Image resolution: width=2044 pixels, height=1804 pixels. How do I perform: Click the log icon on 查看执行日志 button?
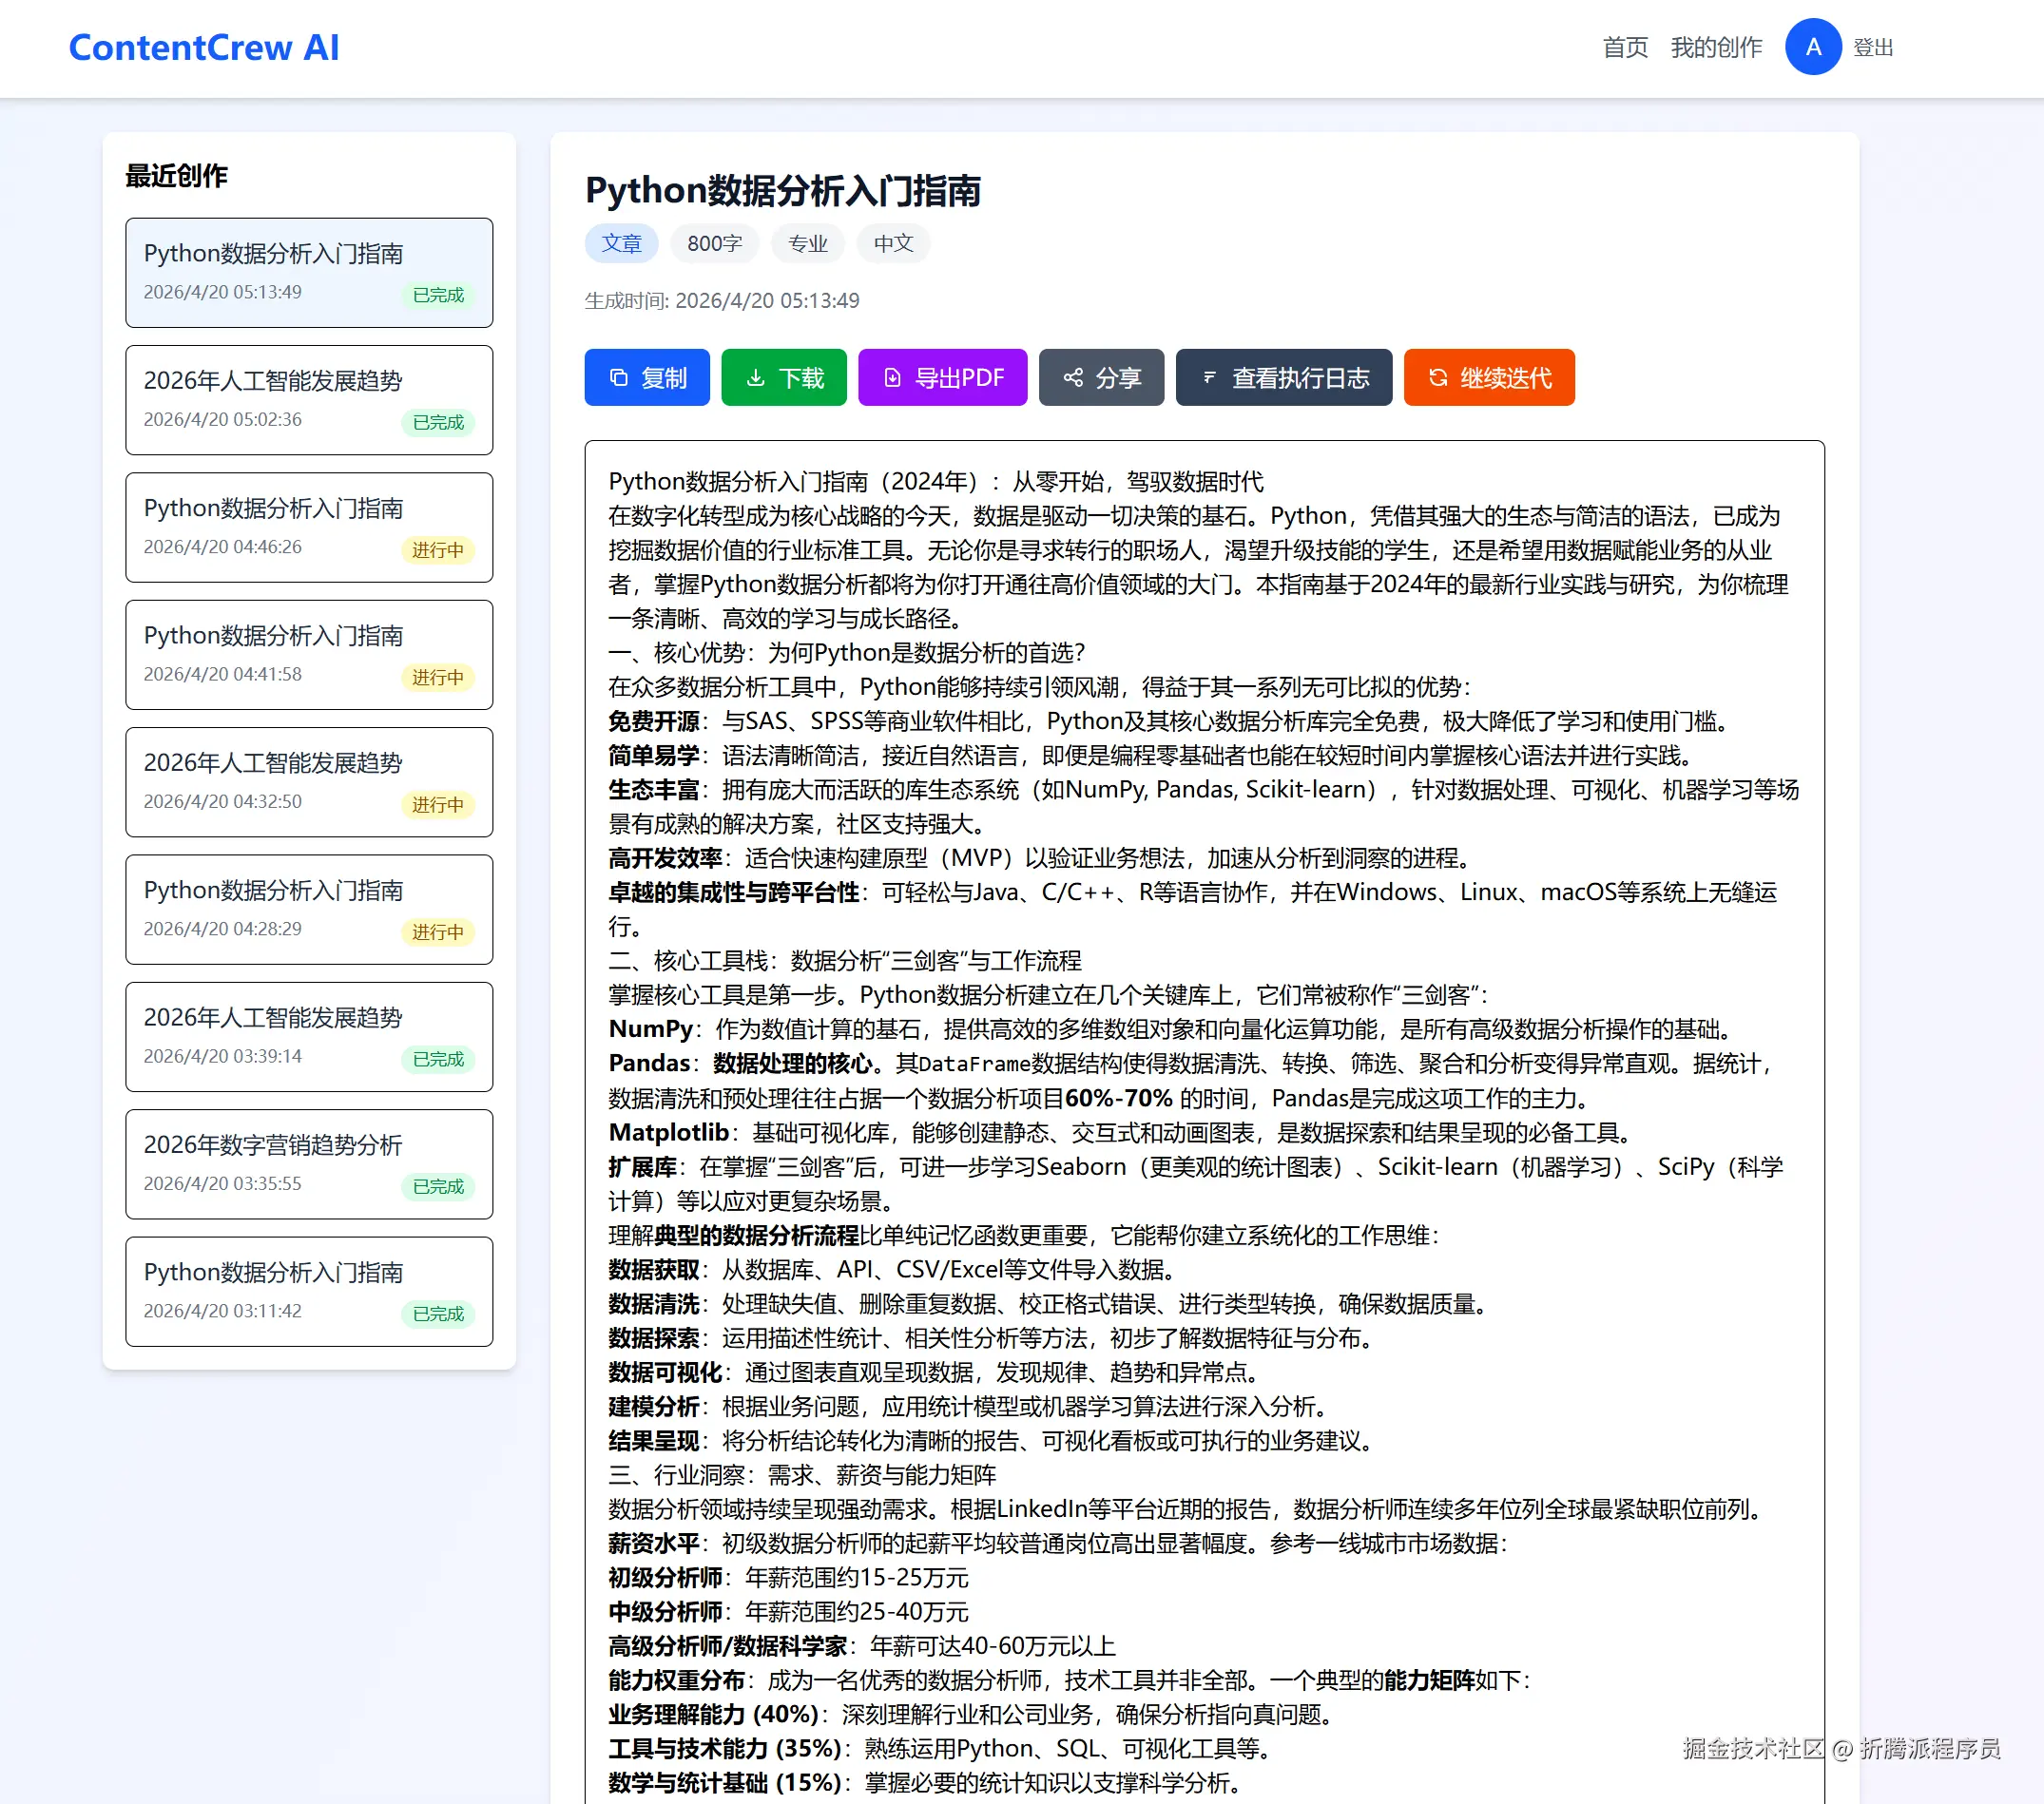1210,377
